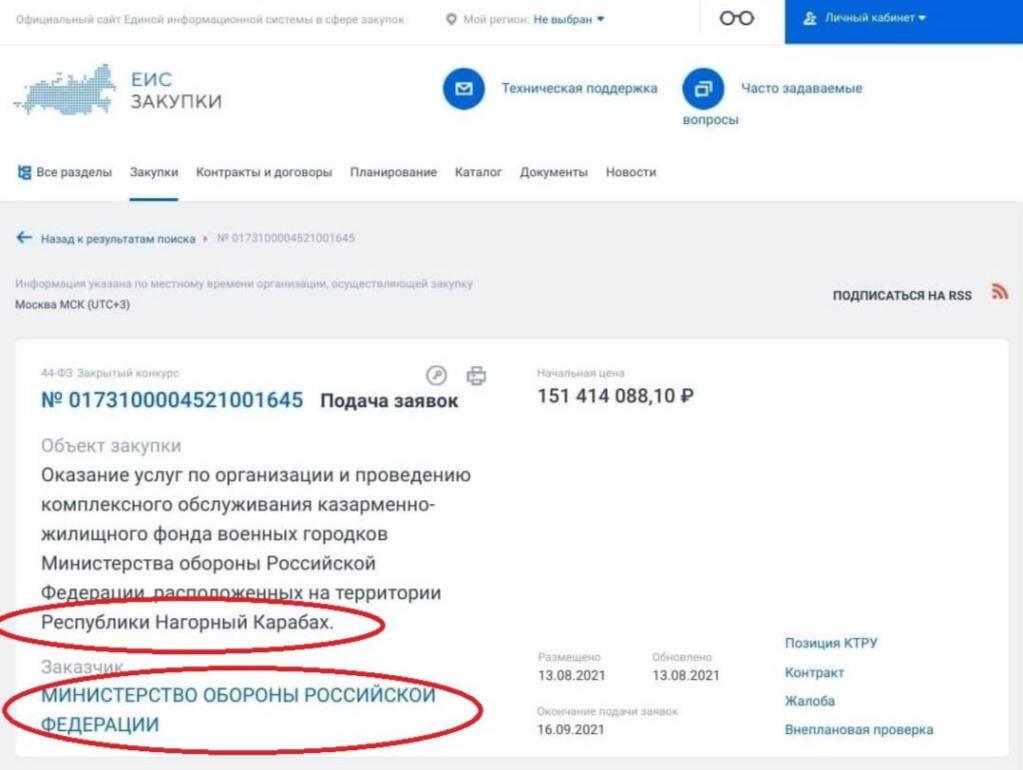
Task: Open the Внеплановая проверка link
Action: (859, 729)
